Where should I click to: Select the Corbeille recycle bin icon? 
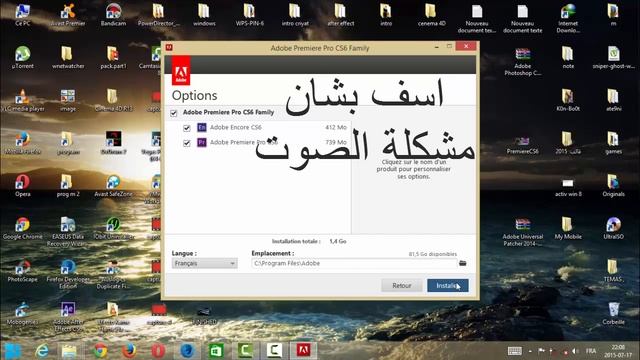point(613,313)
